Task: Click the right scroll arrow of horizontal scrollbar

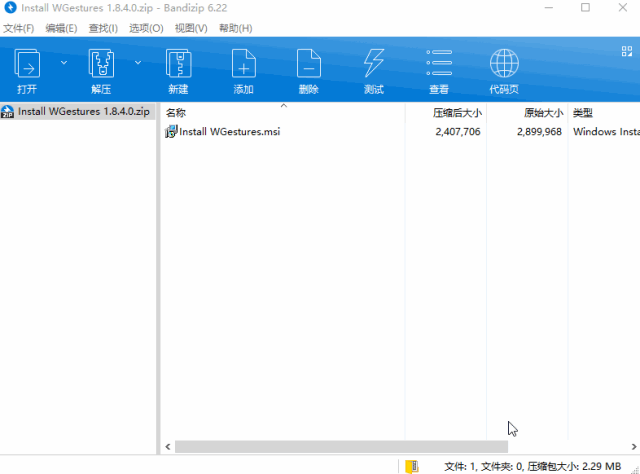Action: click(634, 447)
